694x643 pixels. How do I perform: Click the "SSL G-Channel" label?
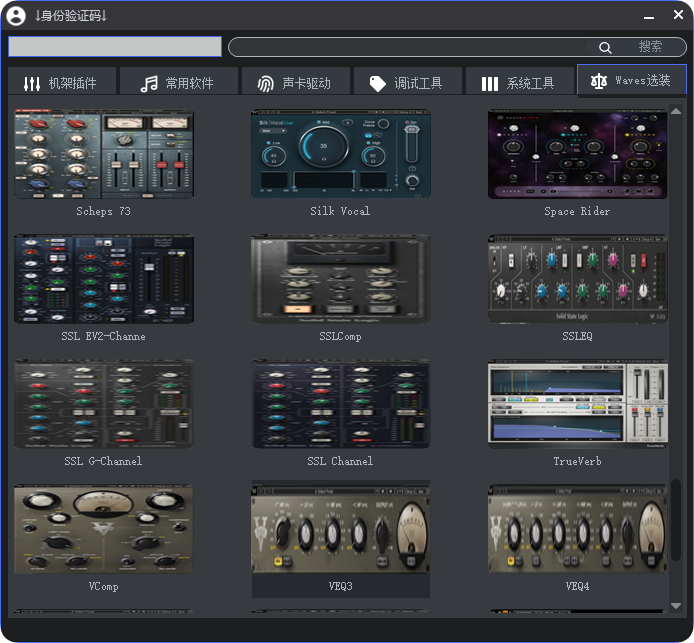click(x=103, y=461)
